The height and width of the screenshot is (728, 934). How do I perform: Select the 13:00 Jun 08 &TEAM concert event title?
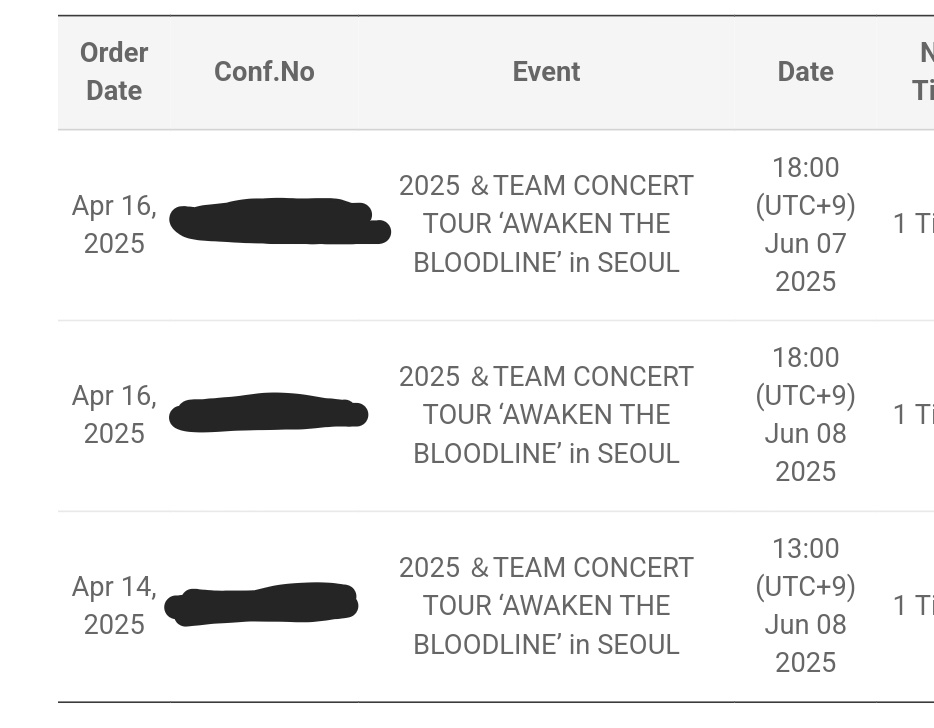(x=546, y=606)
